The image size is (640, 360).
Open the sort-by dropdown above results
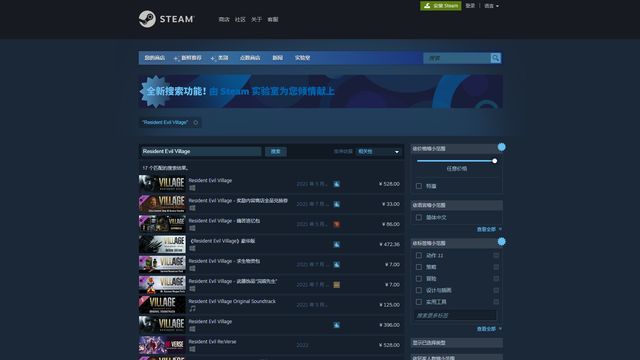[x=378, y=151]
